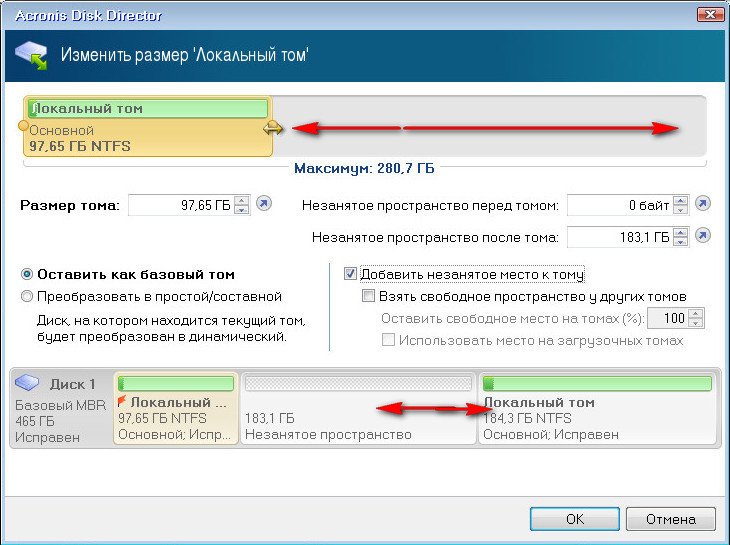Increase space after volume using up arrow
Viewport: 730px width, 545px height.
pyautogui.click(x=681, y=233)
